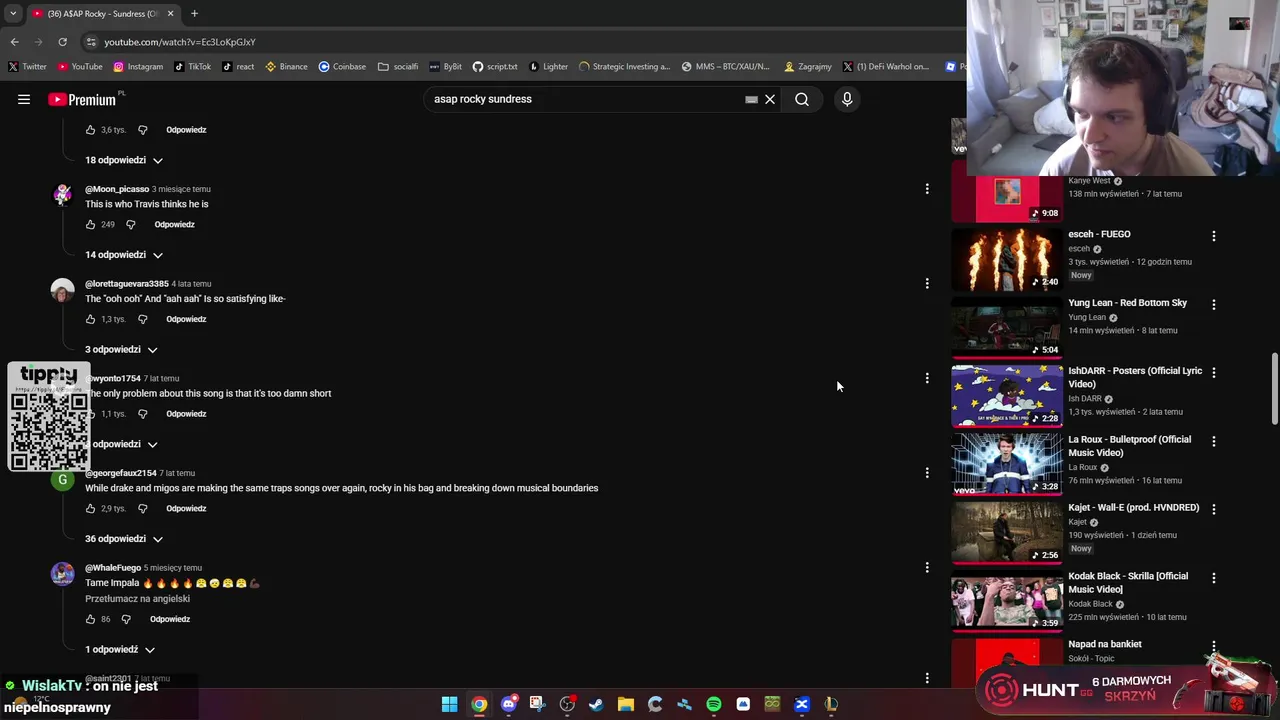Open Twitter bookmark
This screenshot has height=720, width=1280.
(x=27, y=67)
